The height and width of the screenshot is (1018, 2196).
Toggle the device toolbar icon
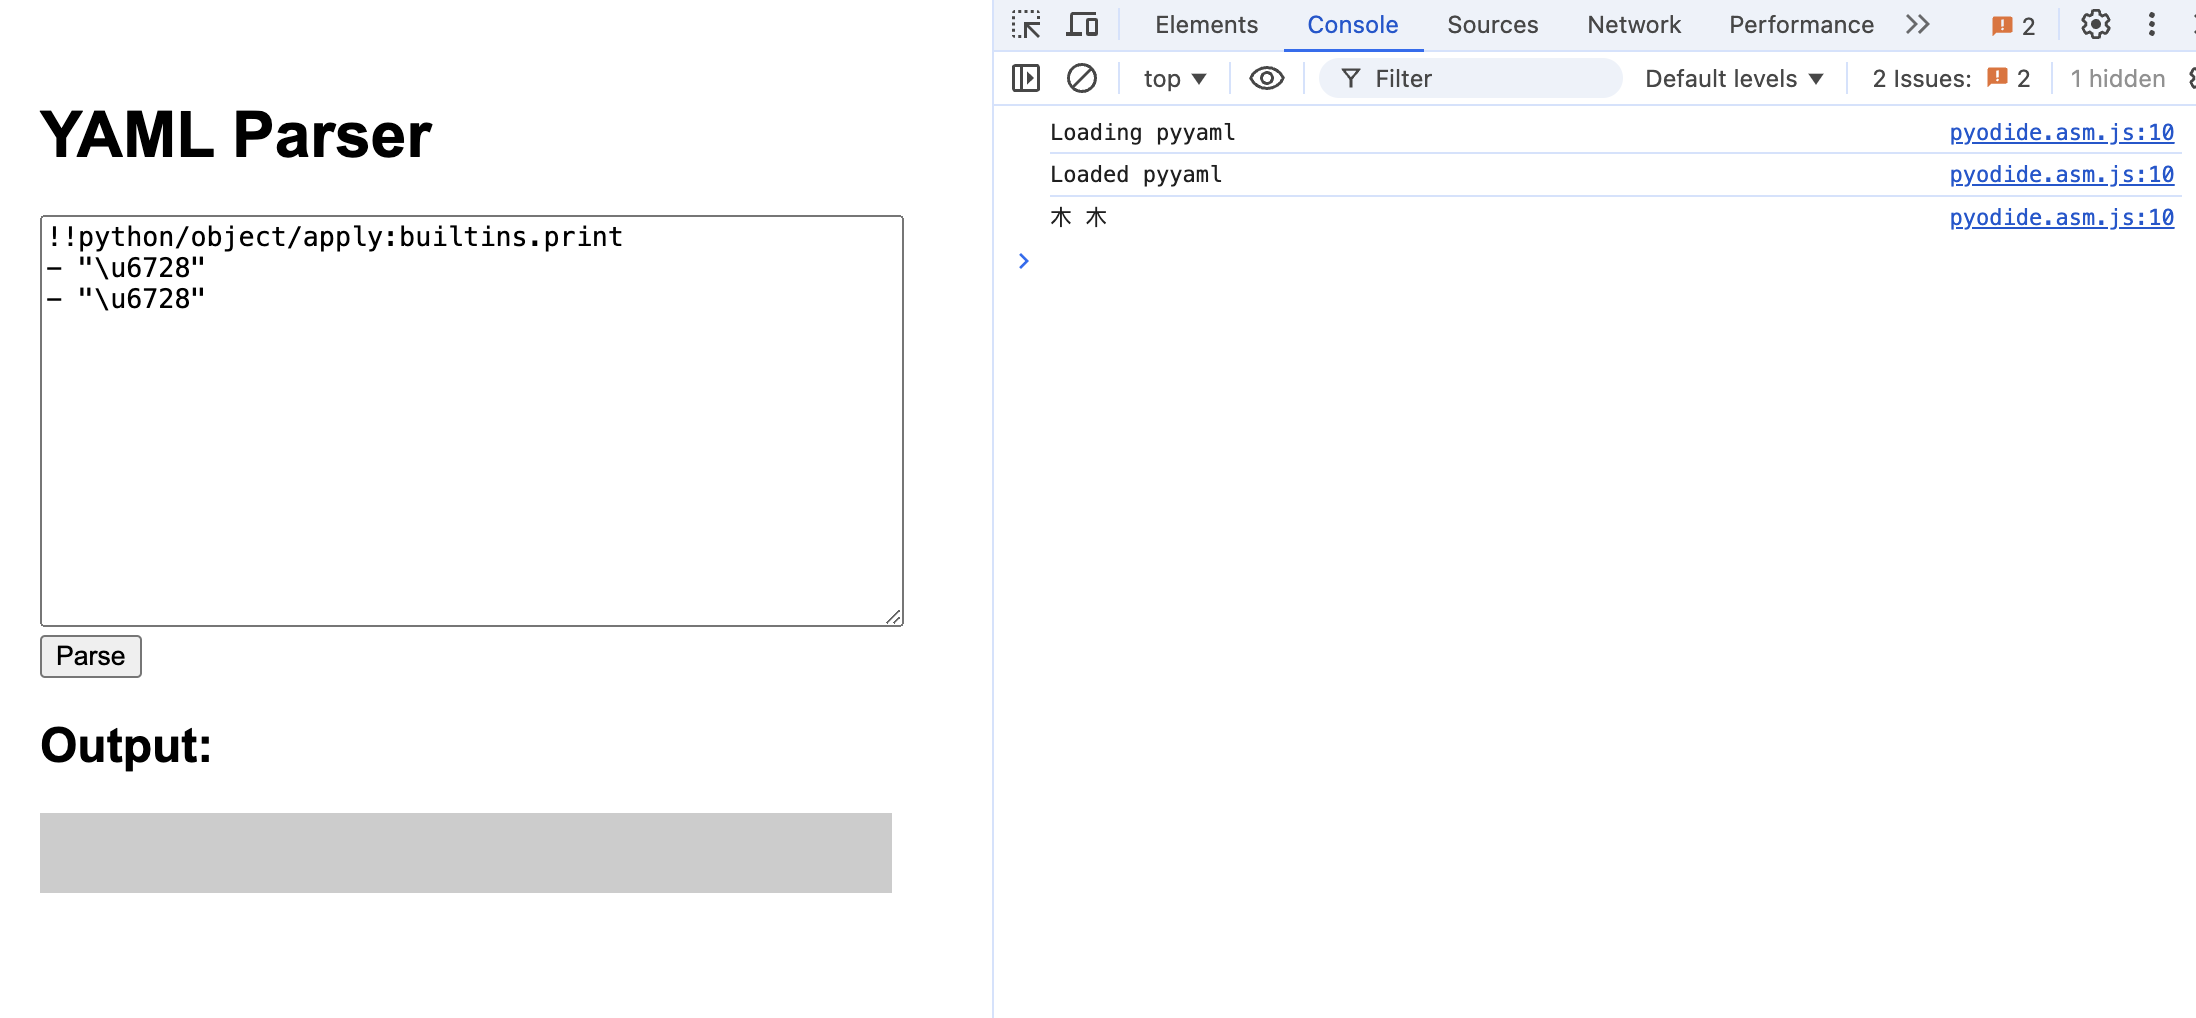coord(1082,25)
